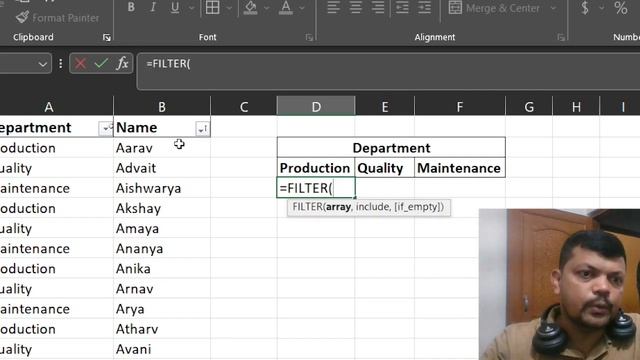Toggle Underline formatting
Image resolution: width=640 pixels, height=360 pixels.
tap(175, 7)
